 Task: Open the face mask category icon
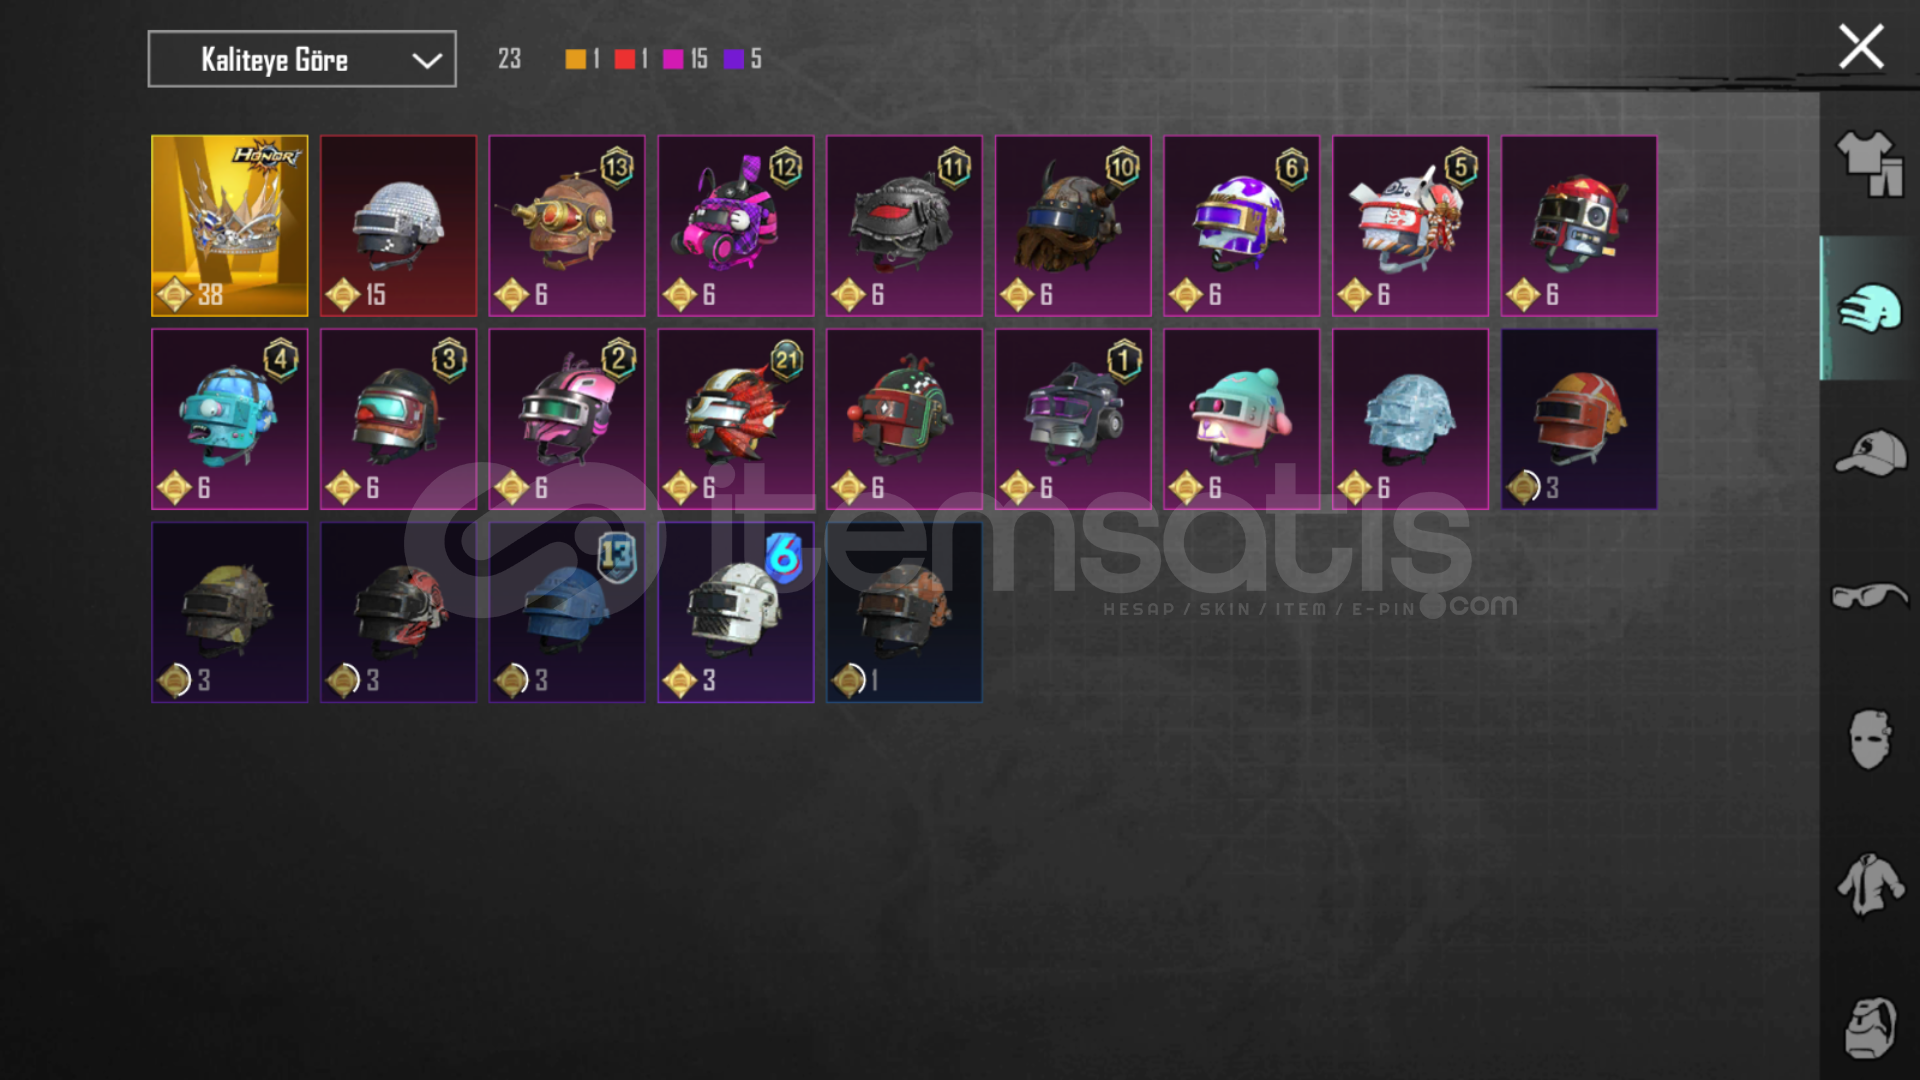click(1869, 740)
